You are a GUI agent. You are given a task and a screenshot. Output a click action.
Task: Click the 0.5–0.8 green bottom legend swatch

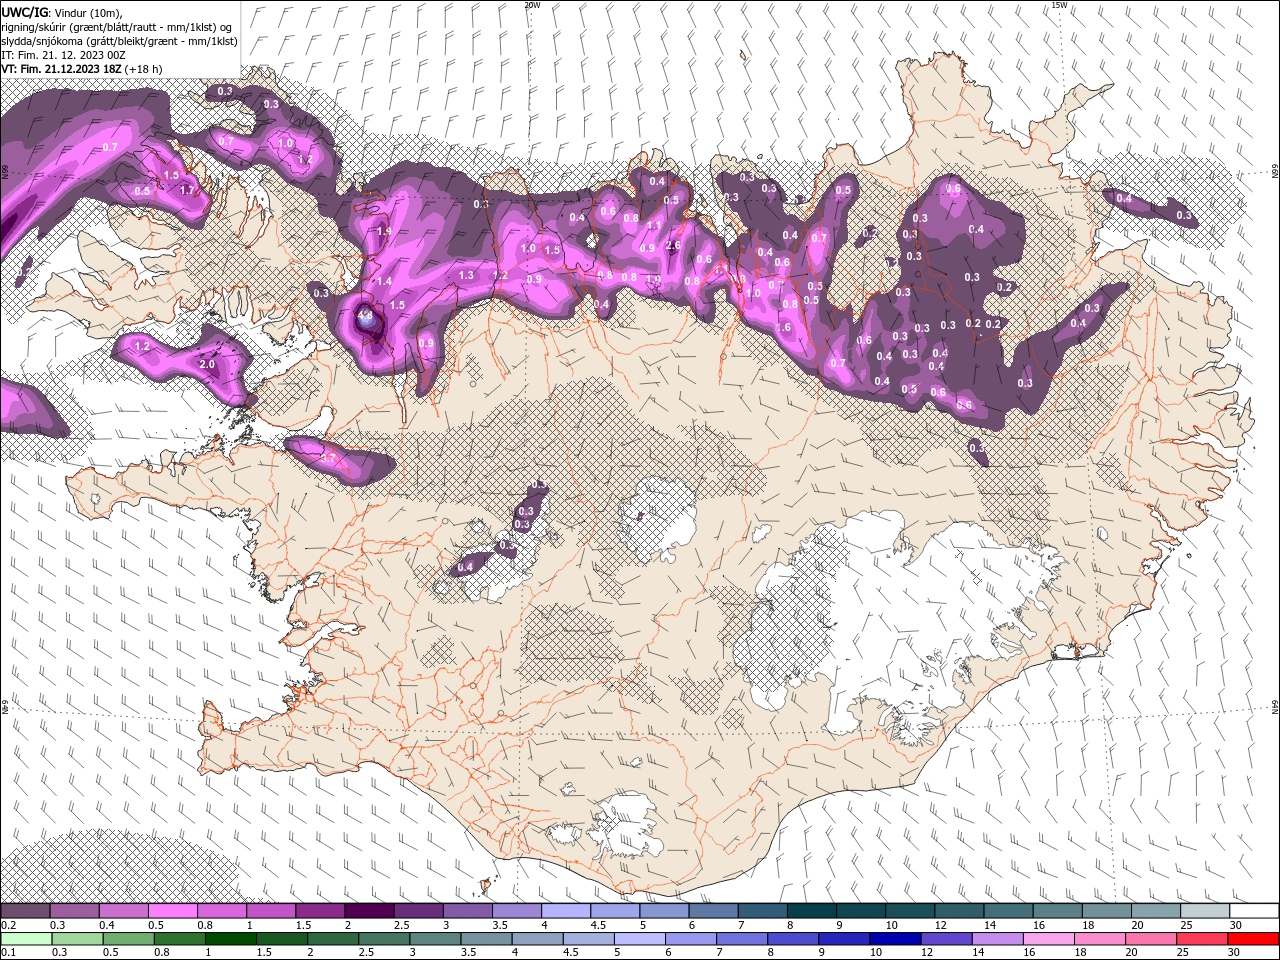click(x=128, y=939)
